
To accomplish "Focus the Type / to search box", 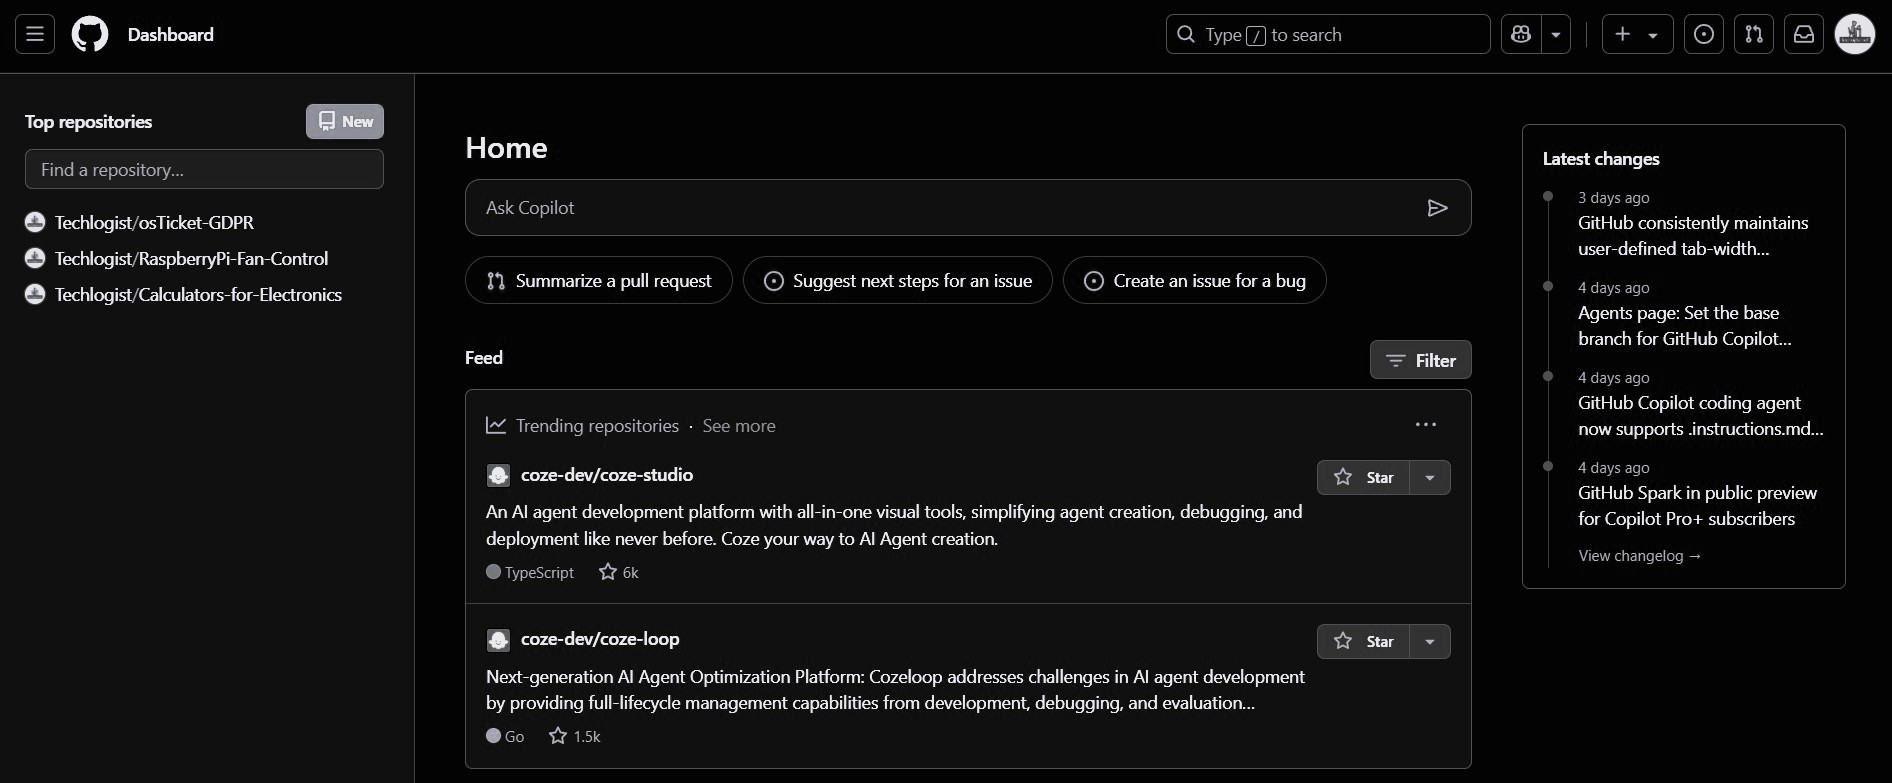I will [x=1328, y=34].
